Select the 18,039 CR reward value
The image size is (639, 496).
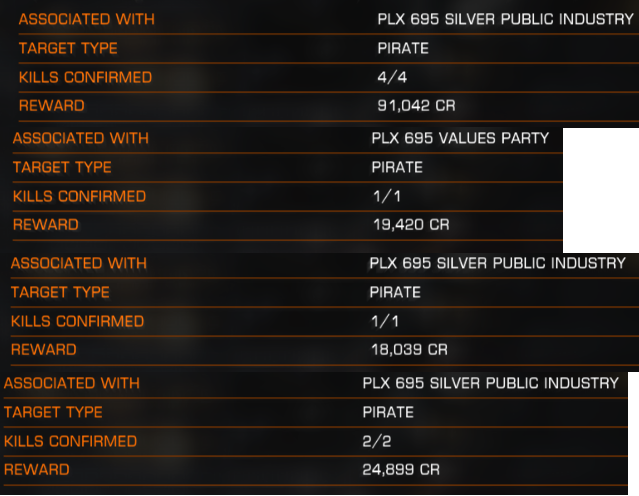(409, 349)
